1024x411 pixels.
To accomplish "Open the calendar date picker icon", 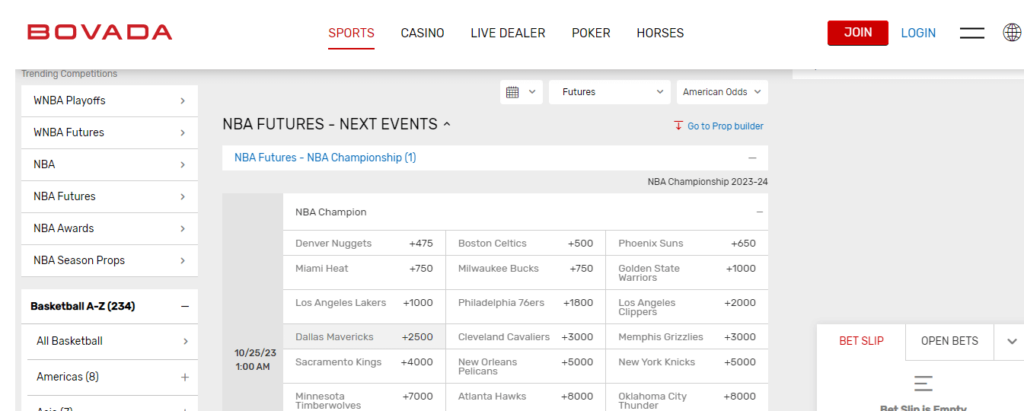I will point(513,92).
